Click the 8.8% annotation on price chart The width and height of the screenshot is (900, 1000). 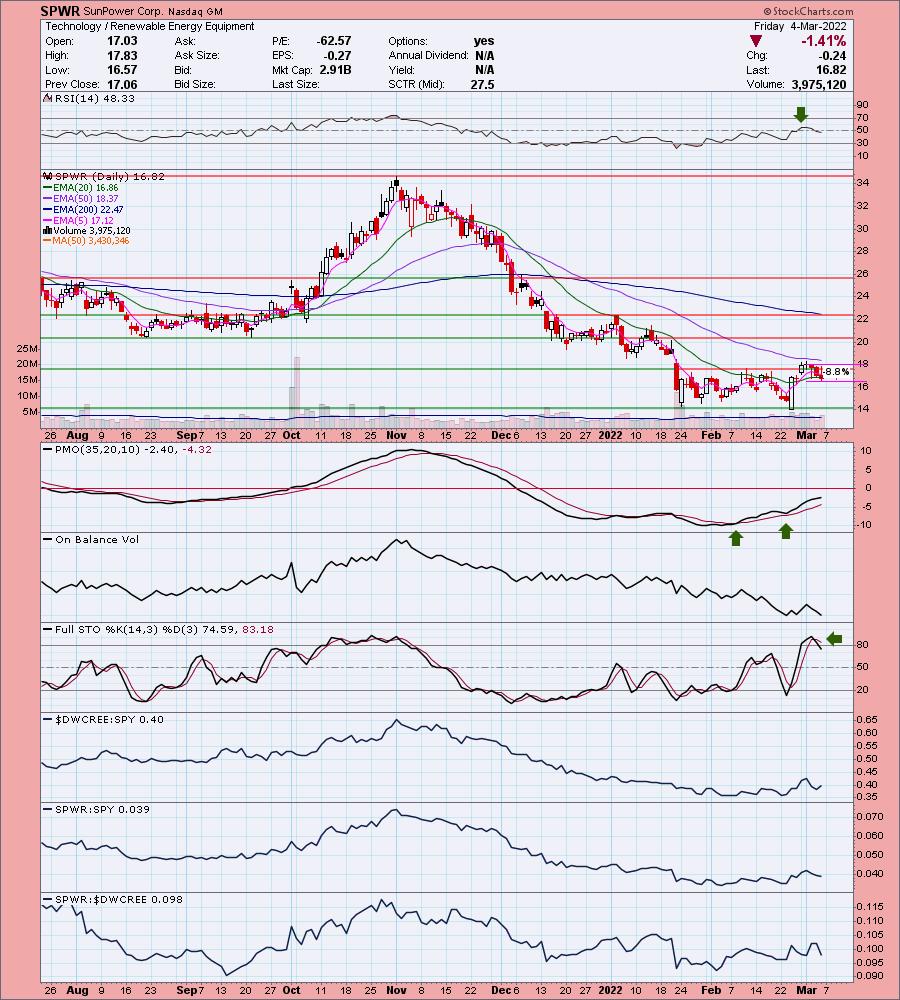[836, 371]
